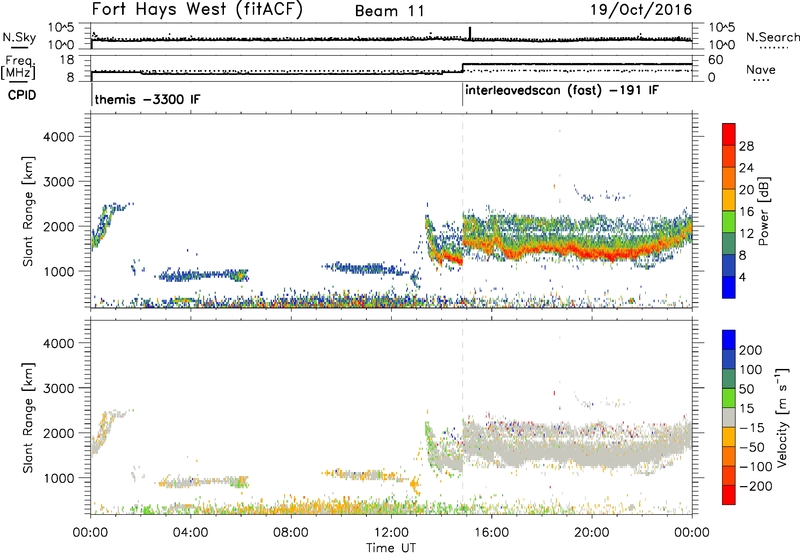Click the 'Nave' legend label
The width and height of the screenshot is (800, 554).
(x=761, y=69)
